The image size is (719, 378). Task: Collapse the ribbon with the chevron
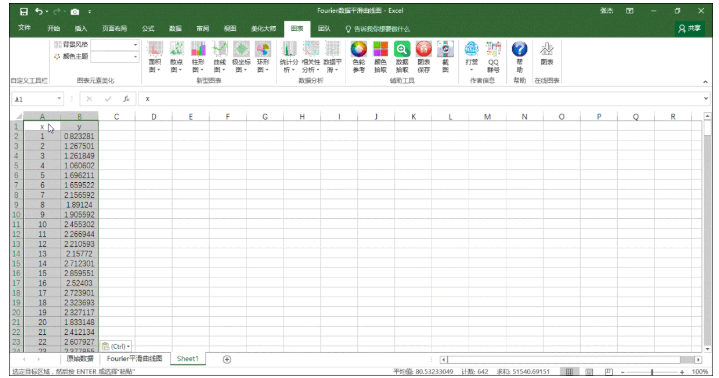(x=705, y=82)
